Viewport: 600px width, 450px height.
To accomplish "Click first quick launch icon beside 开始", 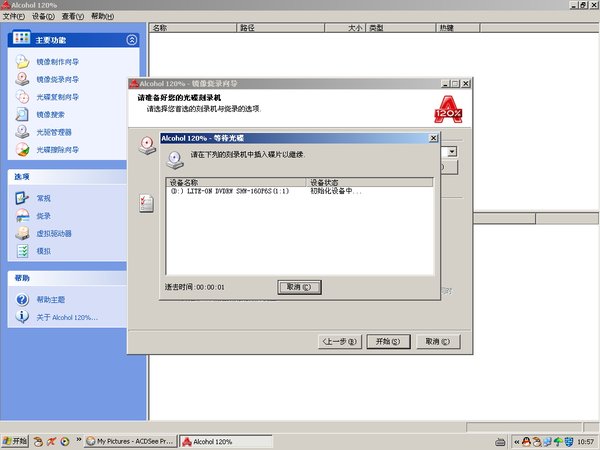I will click(38, 442).
